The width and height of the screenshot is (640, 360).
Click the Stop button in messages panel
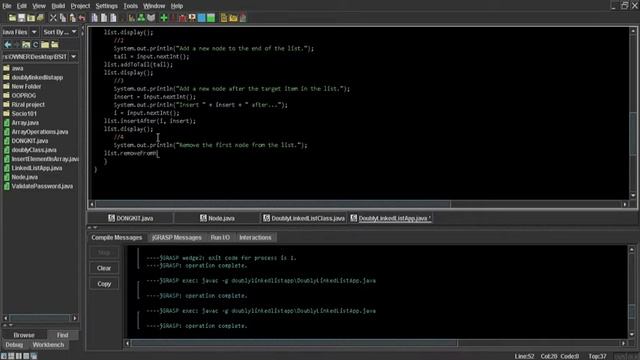(x=104, y=253)
